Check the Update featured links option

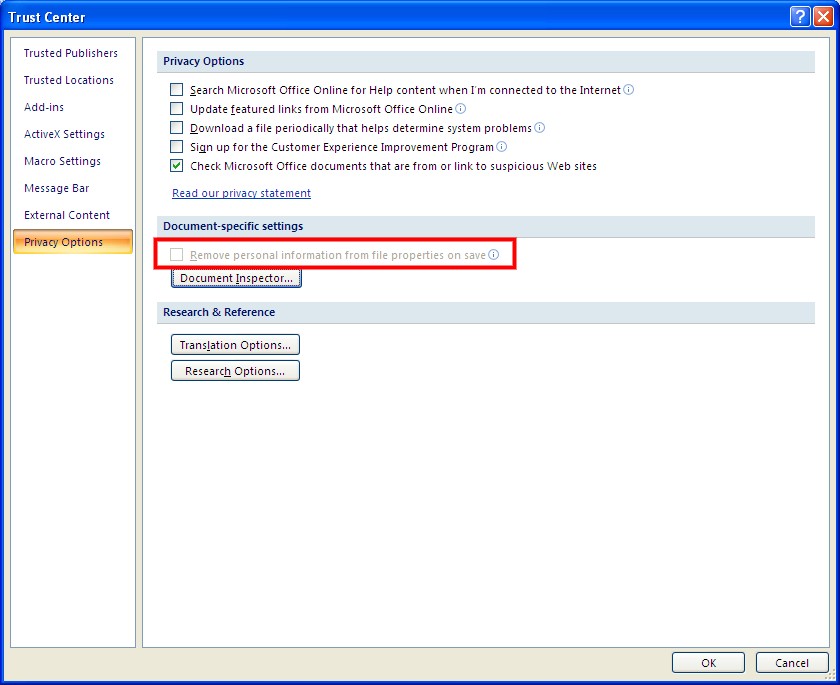(175, 109)
